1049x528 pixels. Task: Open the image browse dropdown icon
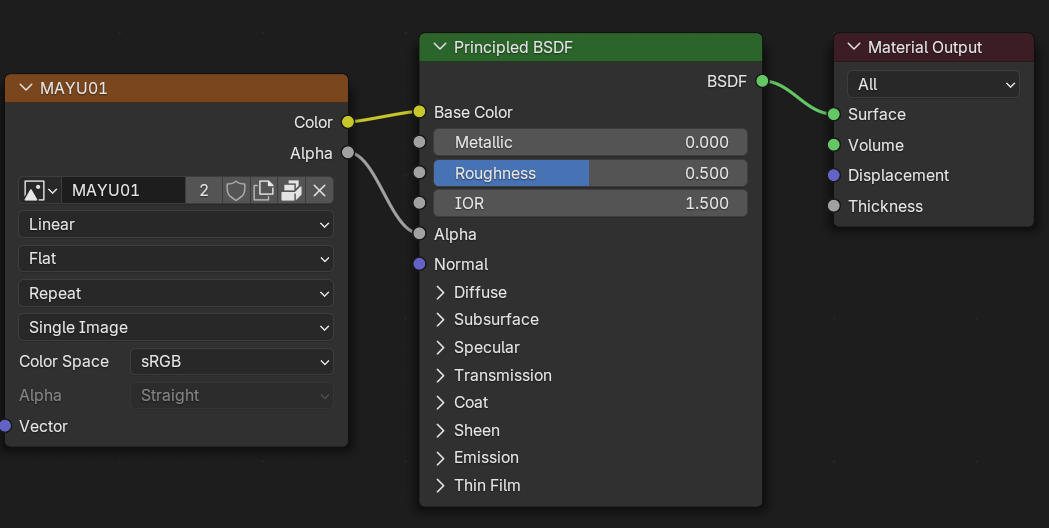click(x=40, y=190)
